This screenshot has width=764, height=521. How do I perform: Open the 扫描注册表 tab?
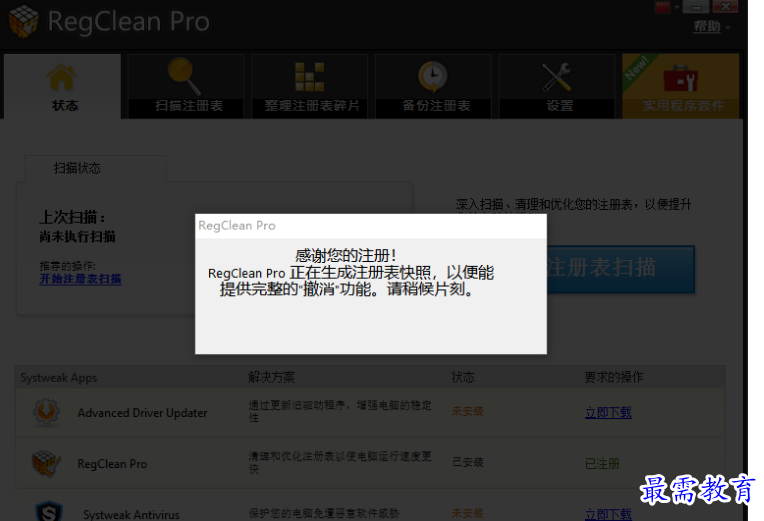(186, 86)
